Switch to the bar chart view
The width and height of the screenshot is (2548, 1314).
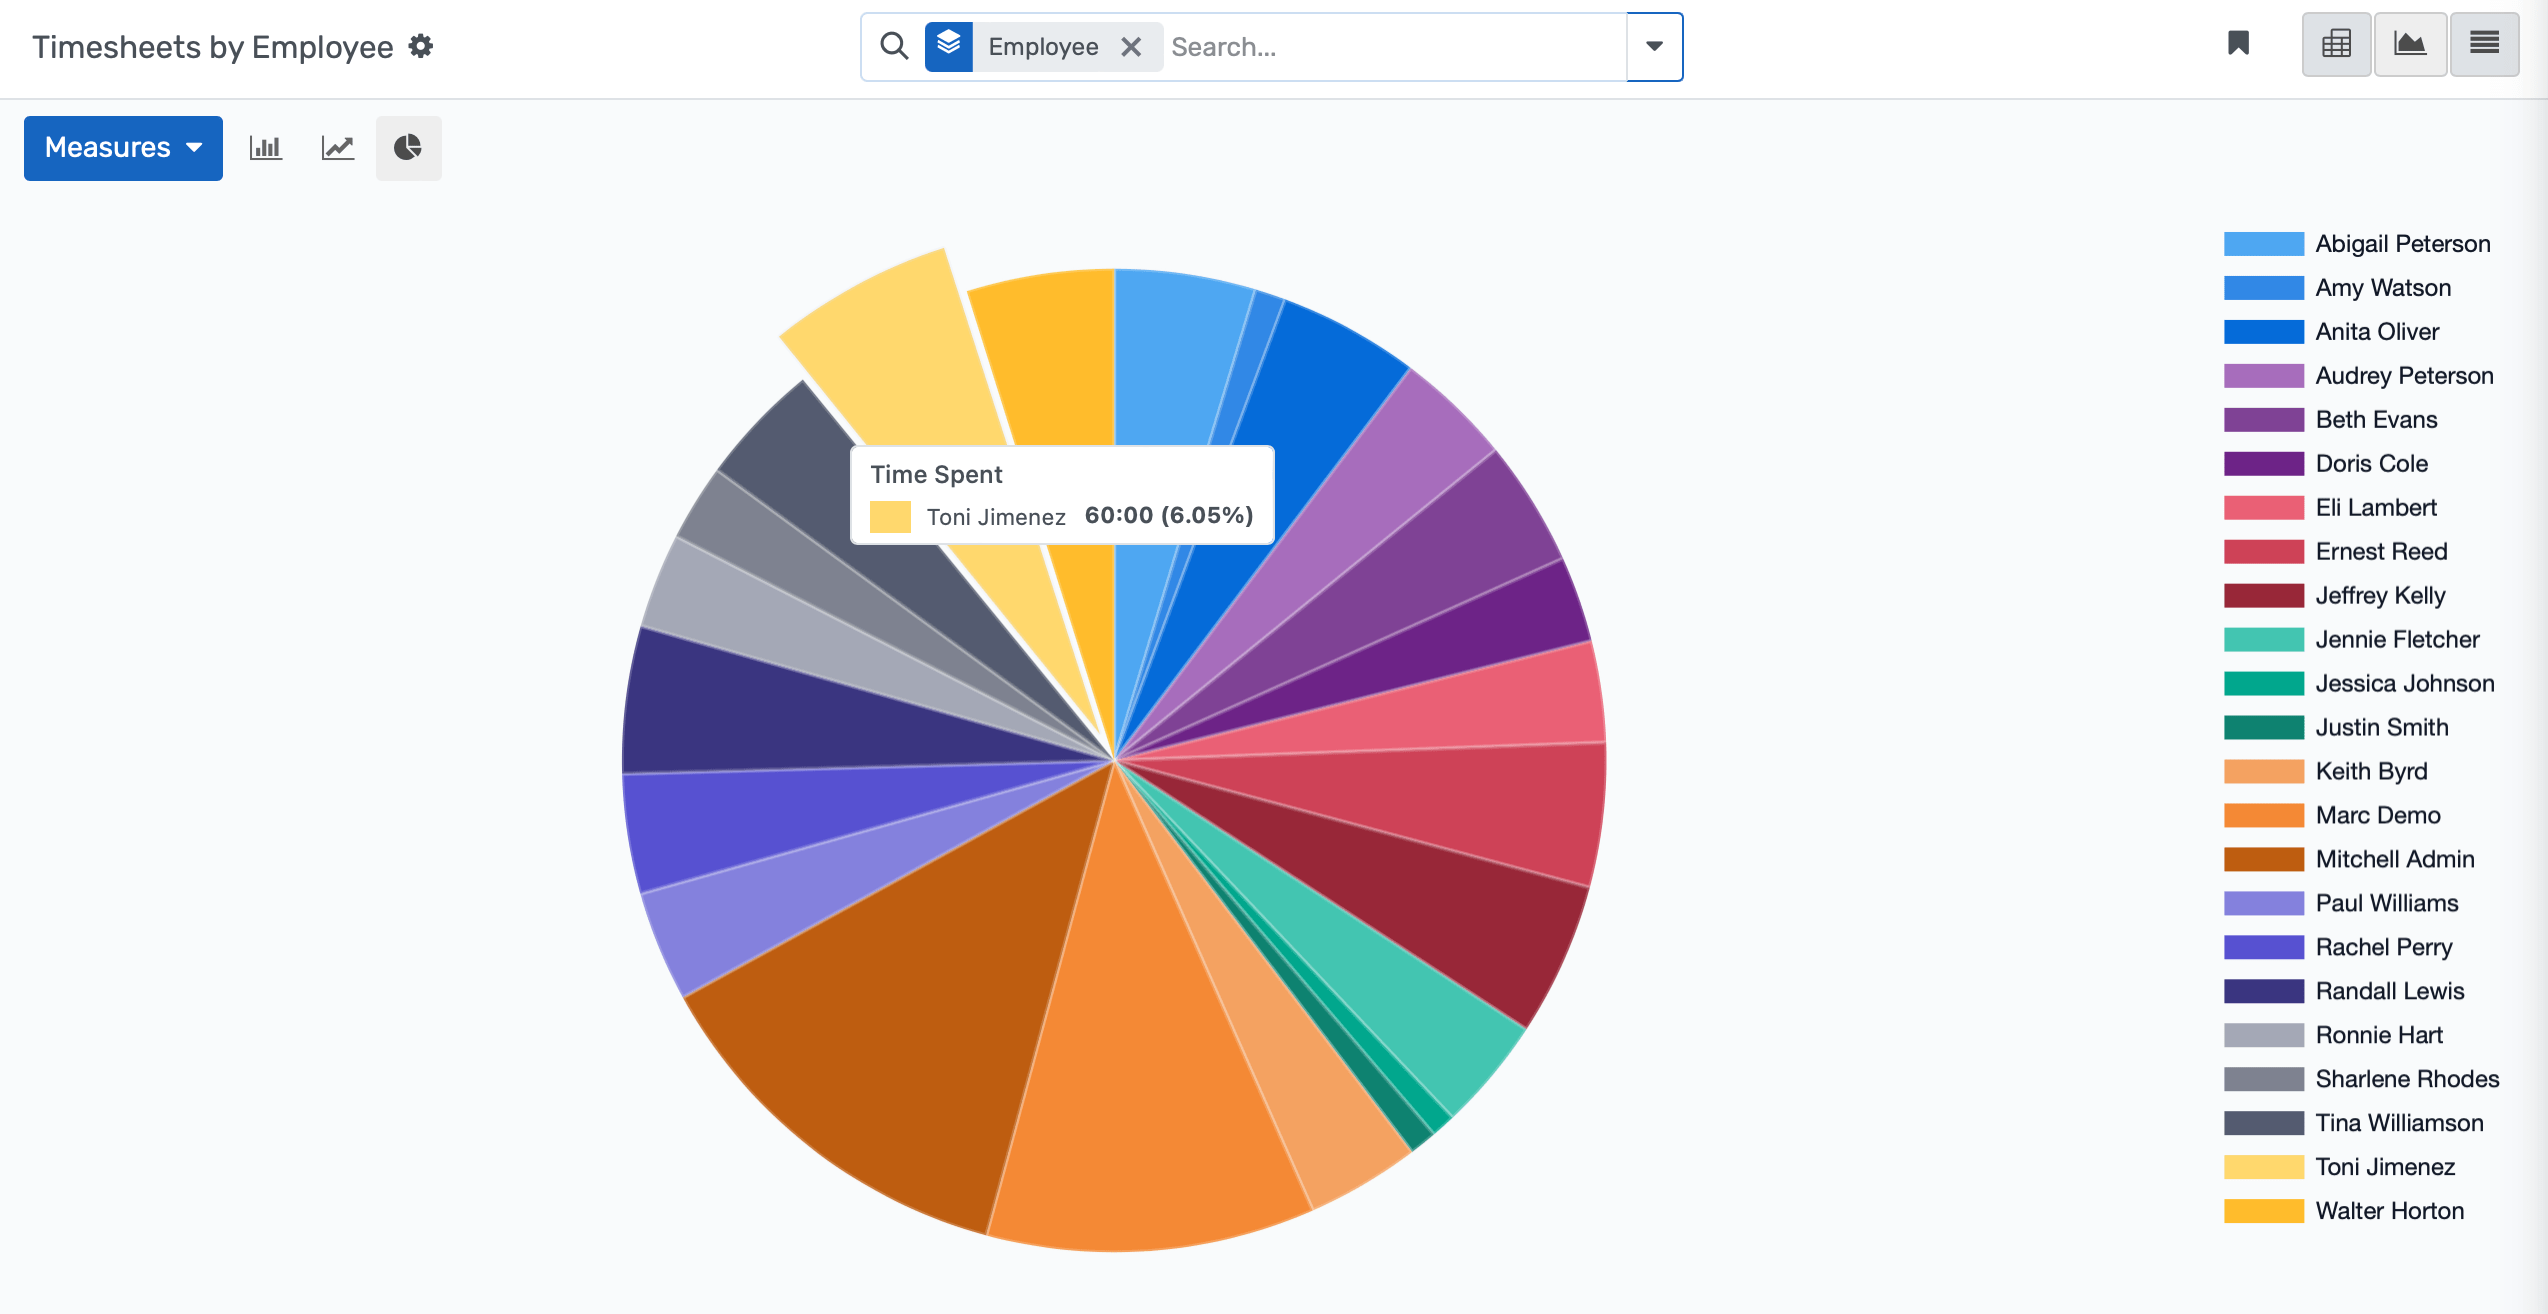click(x=265, y=147)
